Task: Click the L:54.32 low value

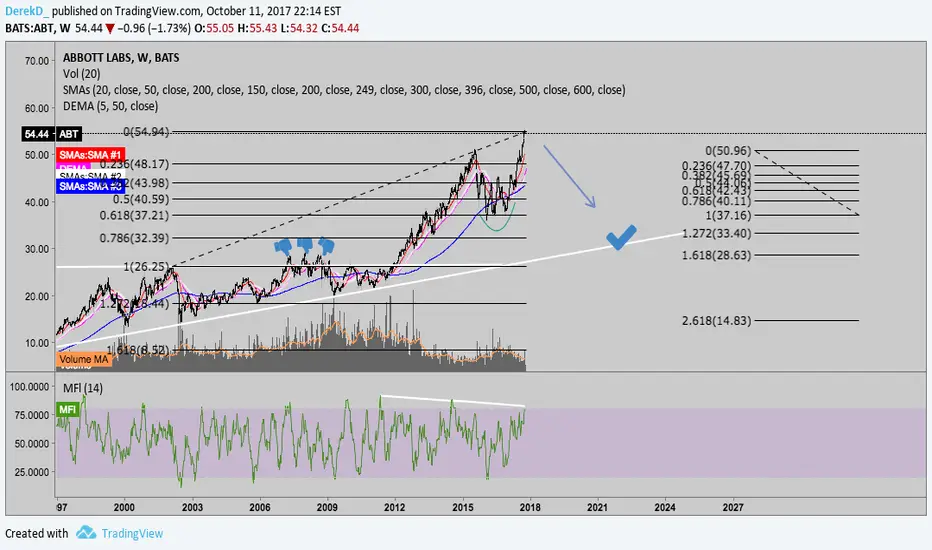Action: [x=299, y=28]
